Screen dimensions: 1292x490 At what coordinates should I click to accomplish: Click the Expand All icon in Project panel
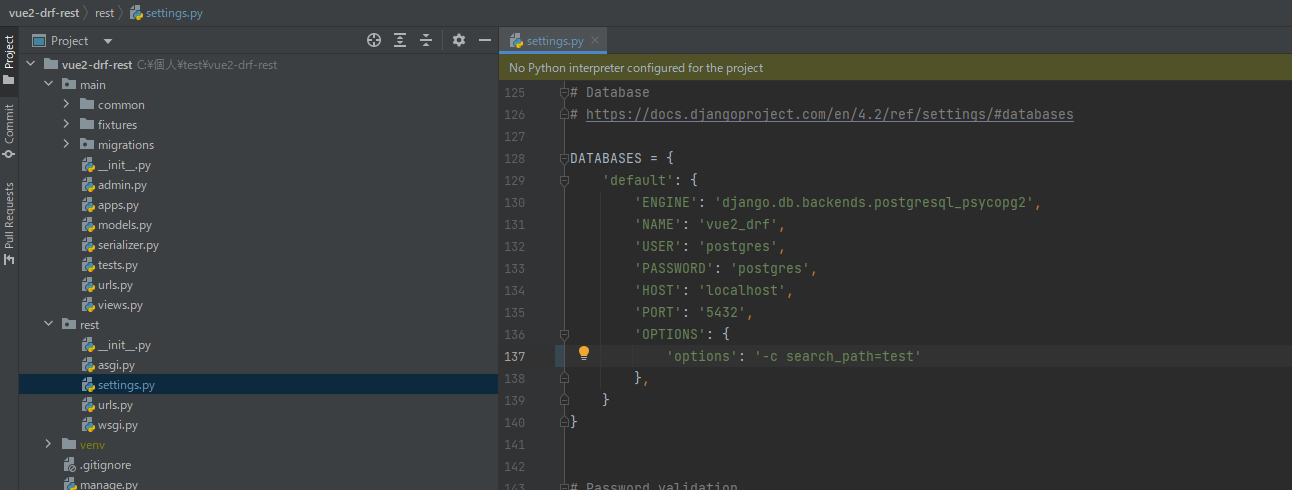click(400, 40)
